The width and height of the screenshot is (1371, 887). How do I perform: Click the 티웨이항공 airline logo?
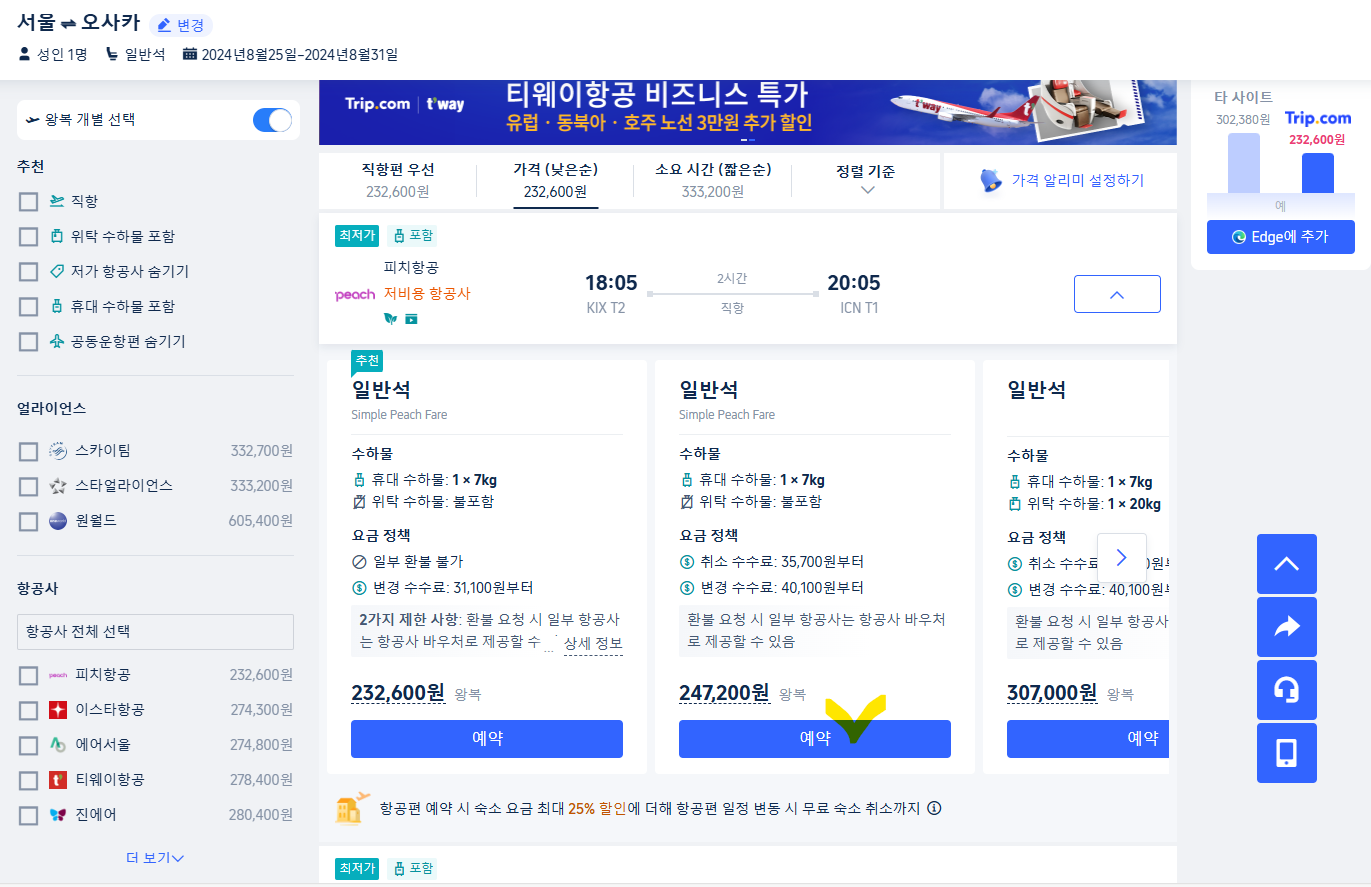[x=58, y=780]
